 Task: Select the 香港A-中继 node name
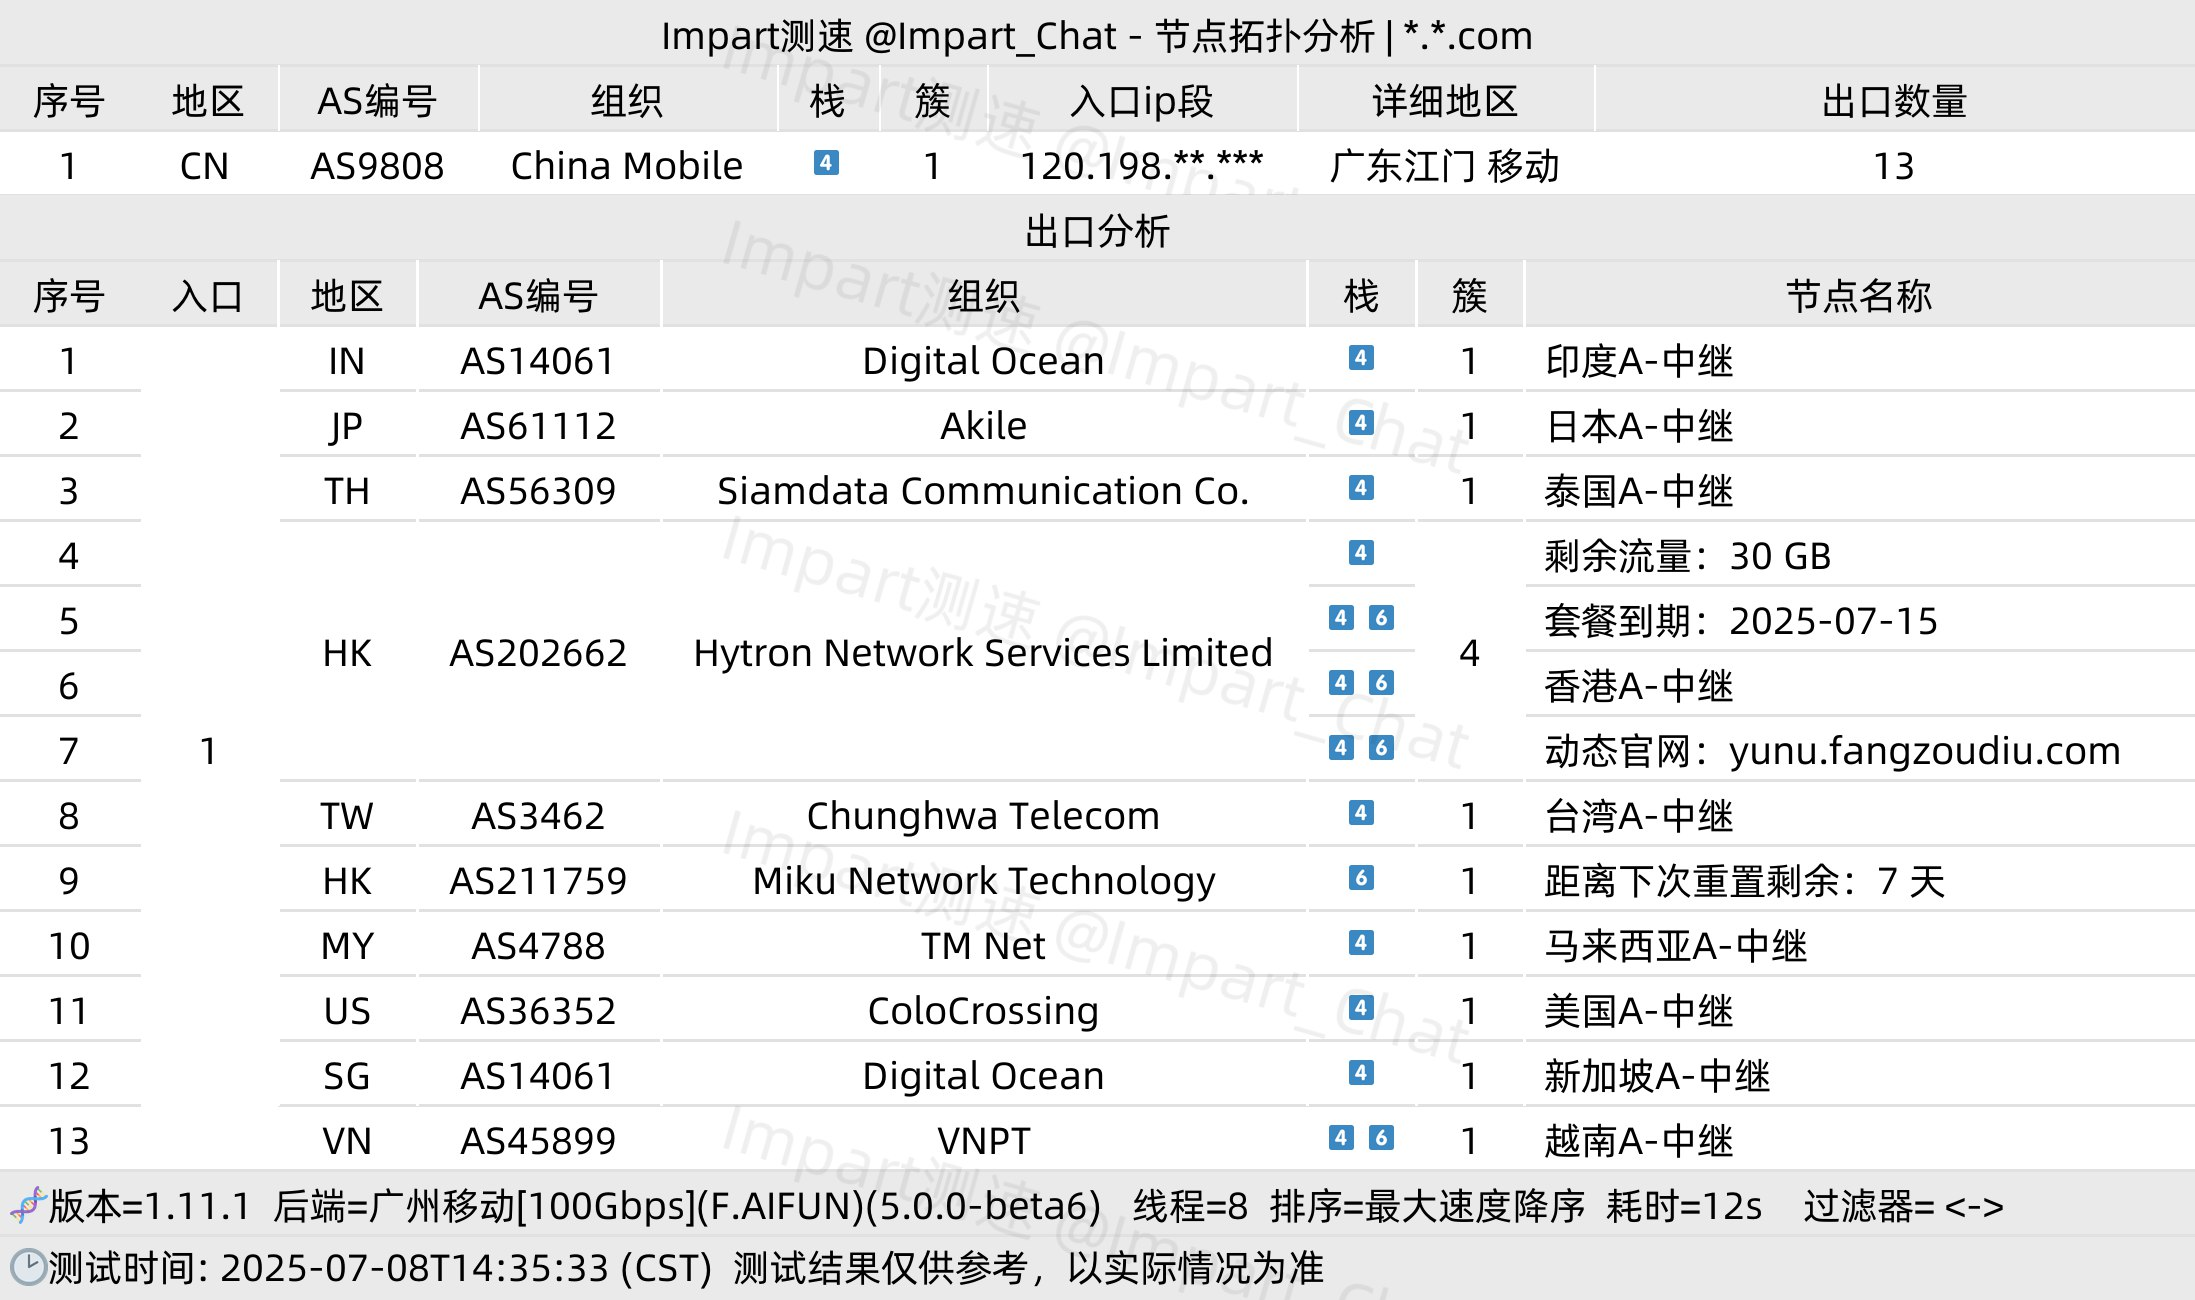pos(1638,686)
